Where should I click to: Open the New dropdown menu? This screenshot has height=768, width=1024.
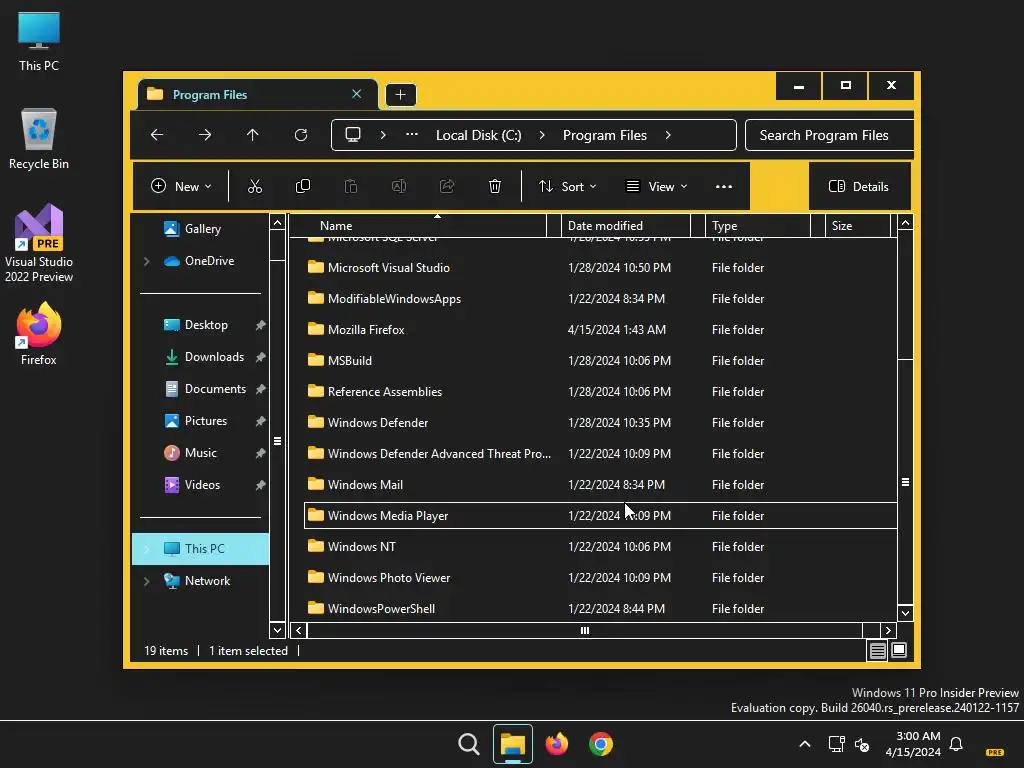coord(181,187)
